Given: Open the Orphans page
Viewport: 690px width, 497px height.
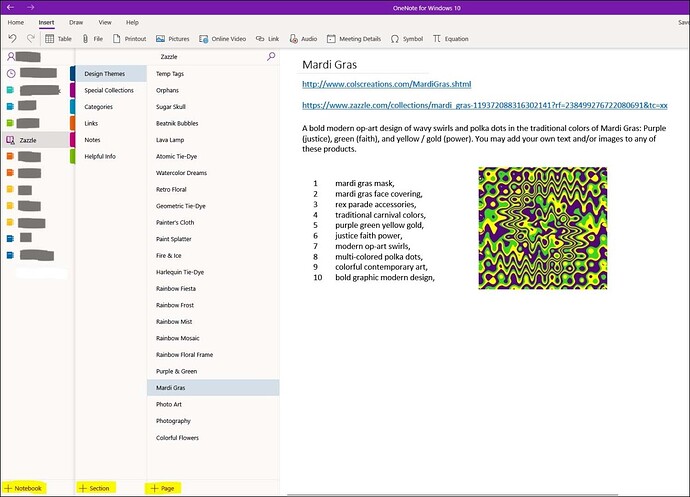Looking at the screenshot, I should tap(213, 90).
